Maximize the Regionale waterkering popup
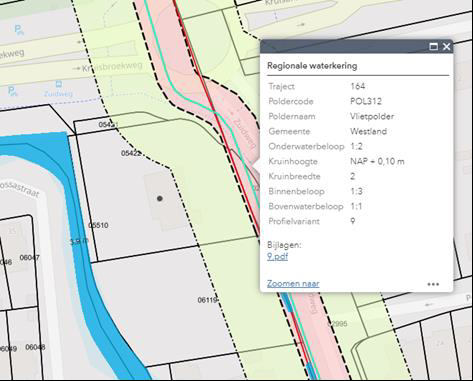The width and height of the screenshot is (473, 381). coord(433,47)
